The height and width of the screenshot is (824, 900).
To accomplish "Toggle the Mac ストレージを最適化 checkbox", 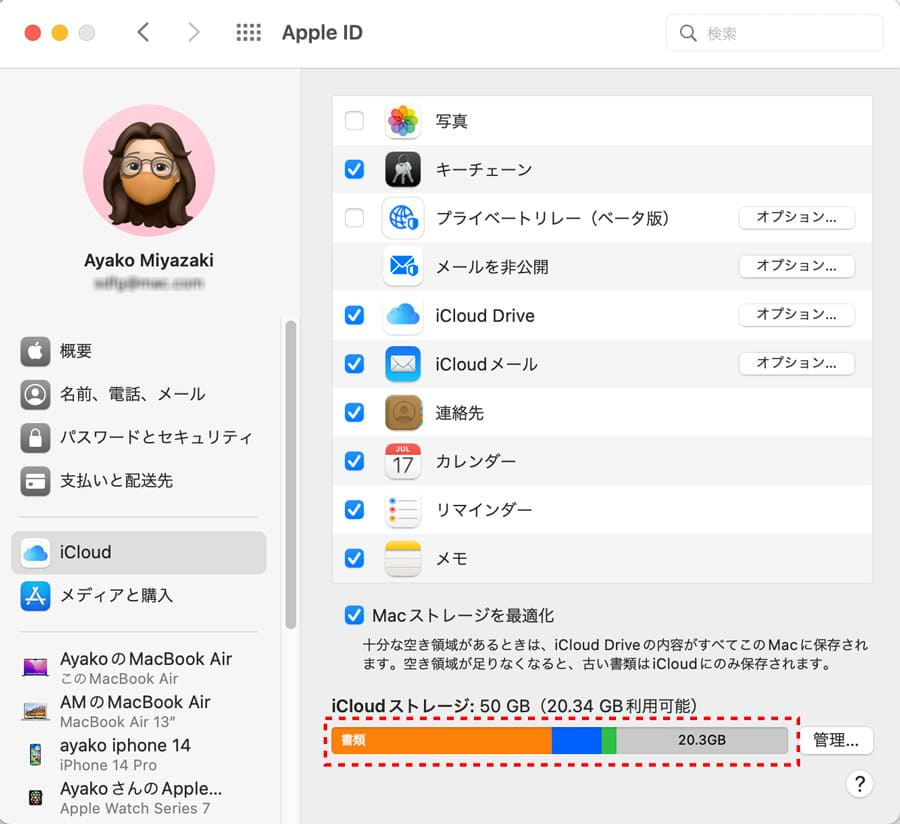I will click(354, 615).
